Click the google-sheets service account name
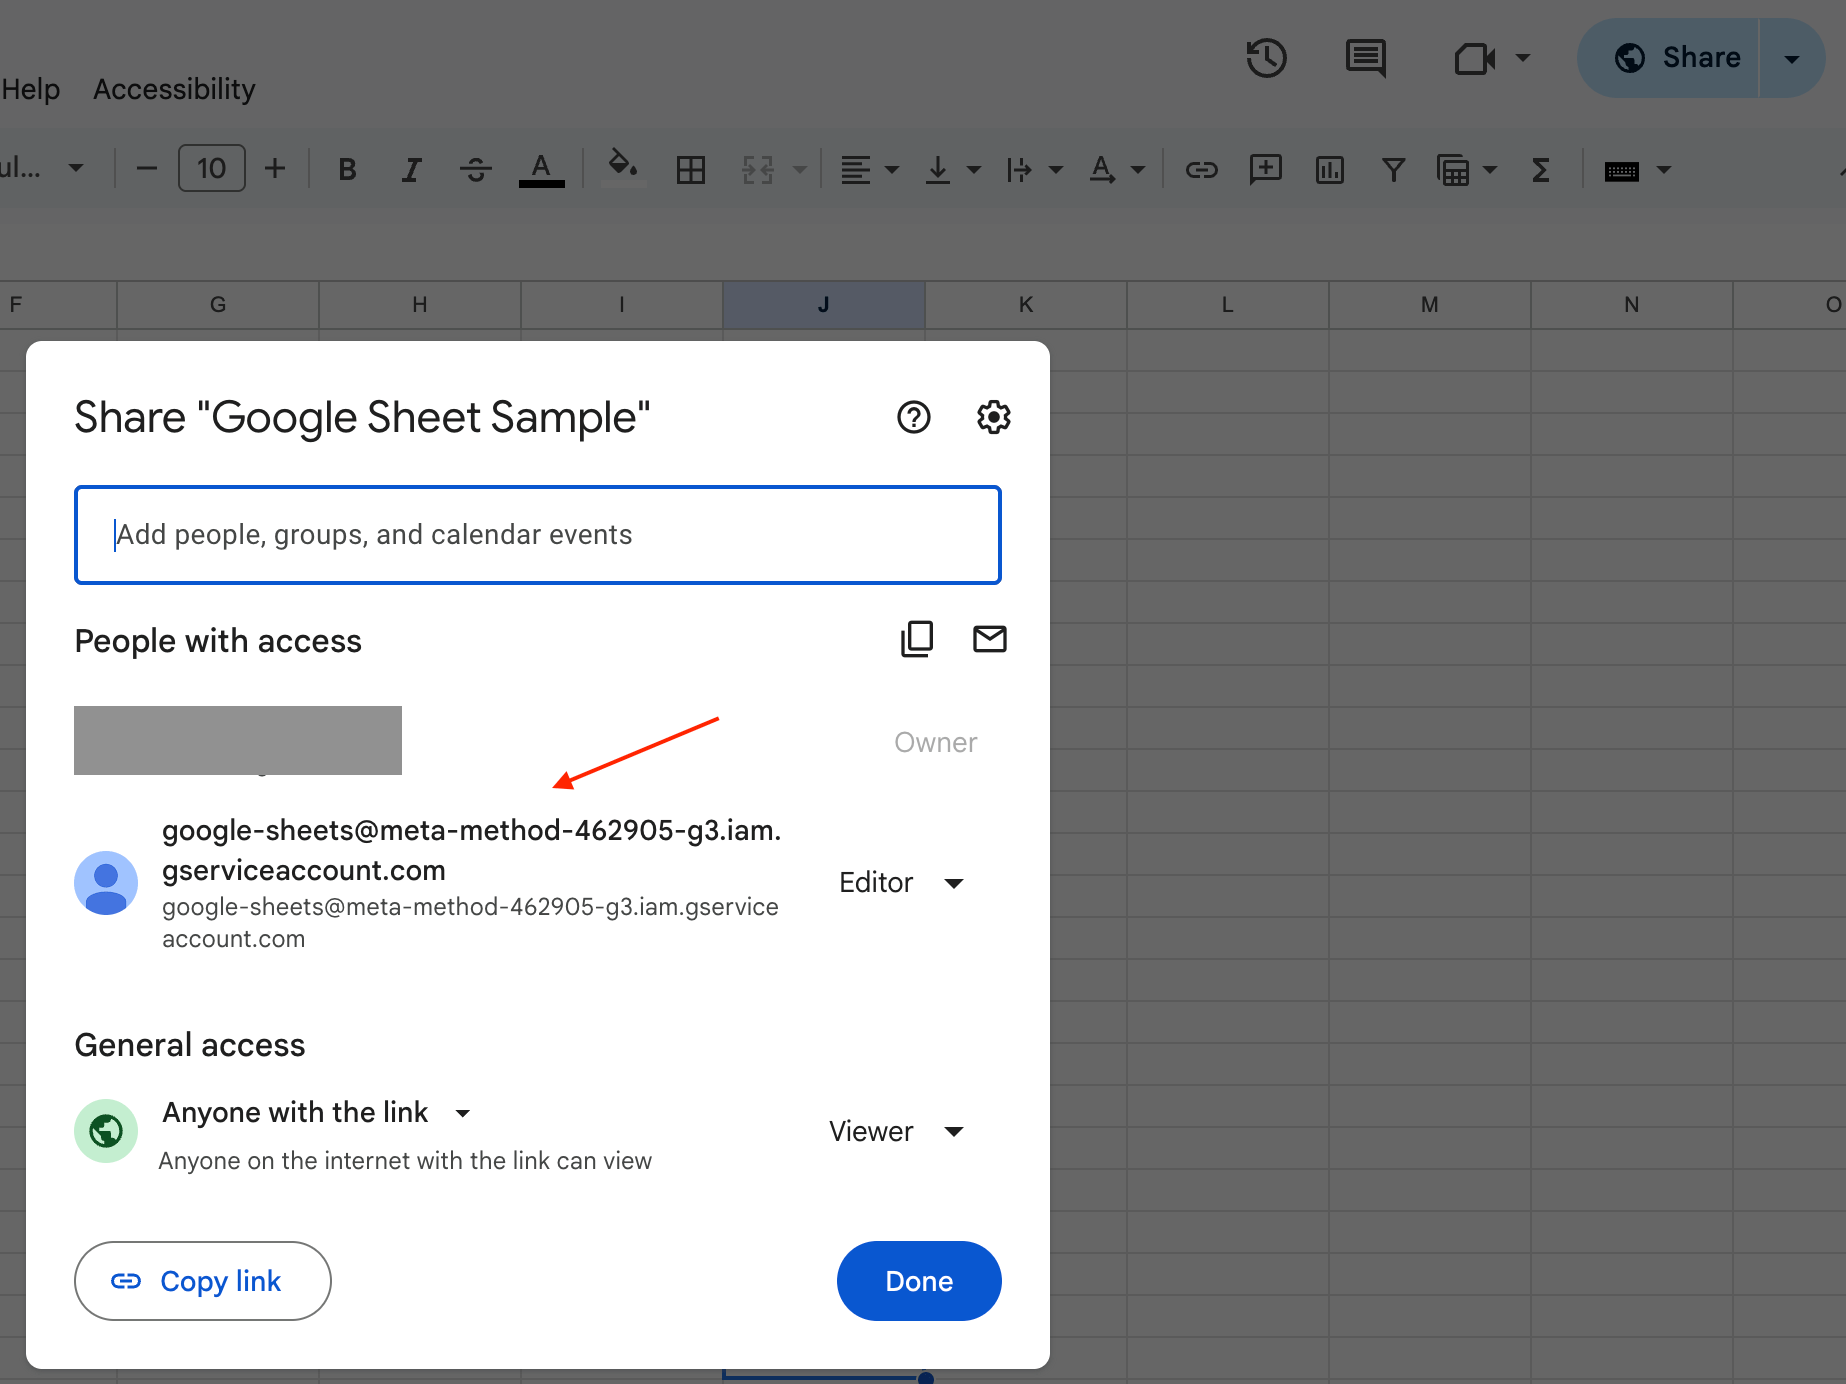Viewport: 1846px width, 1384px height. pos(472,850)
